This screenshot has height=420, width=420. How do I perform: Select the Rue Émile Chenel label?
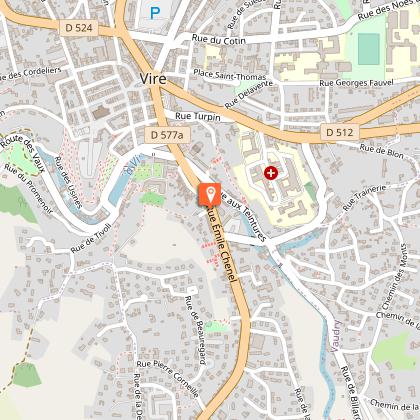coord(222,243)
